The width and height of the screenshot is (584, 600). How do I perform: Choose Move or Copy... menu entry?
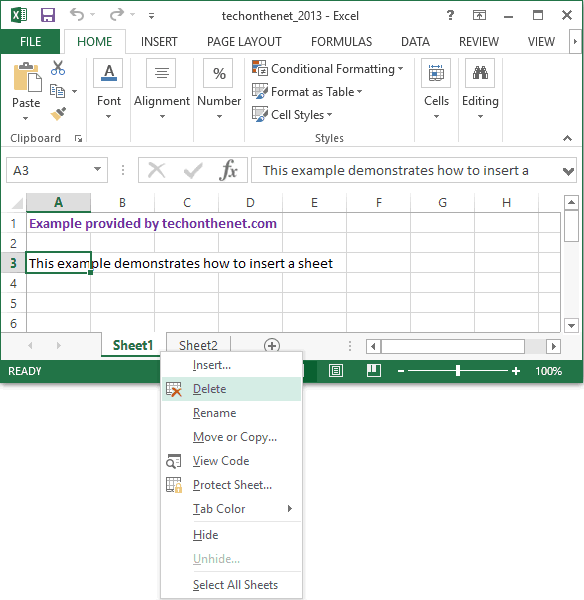[x=231, y=437]
